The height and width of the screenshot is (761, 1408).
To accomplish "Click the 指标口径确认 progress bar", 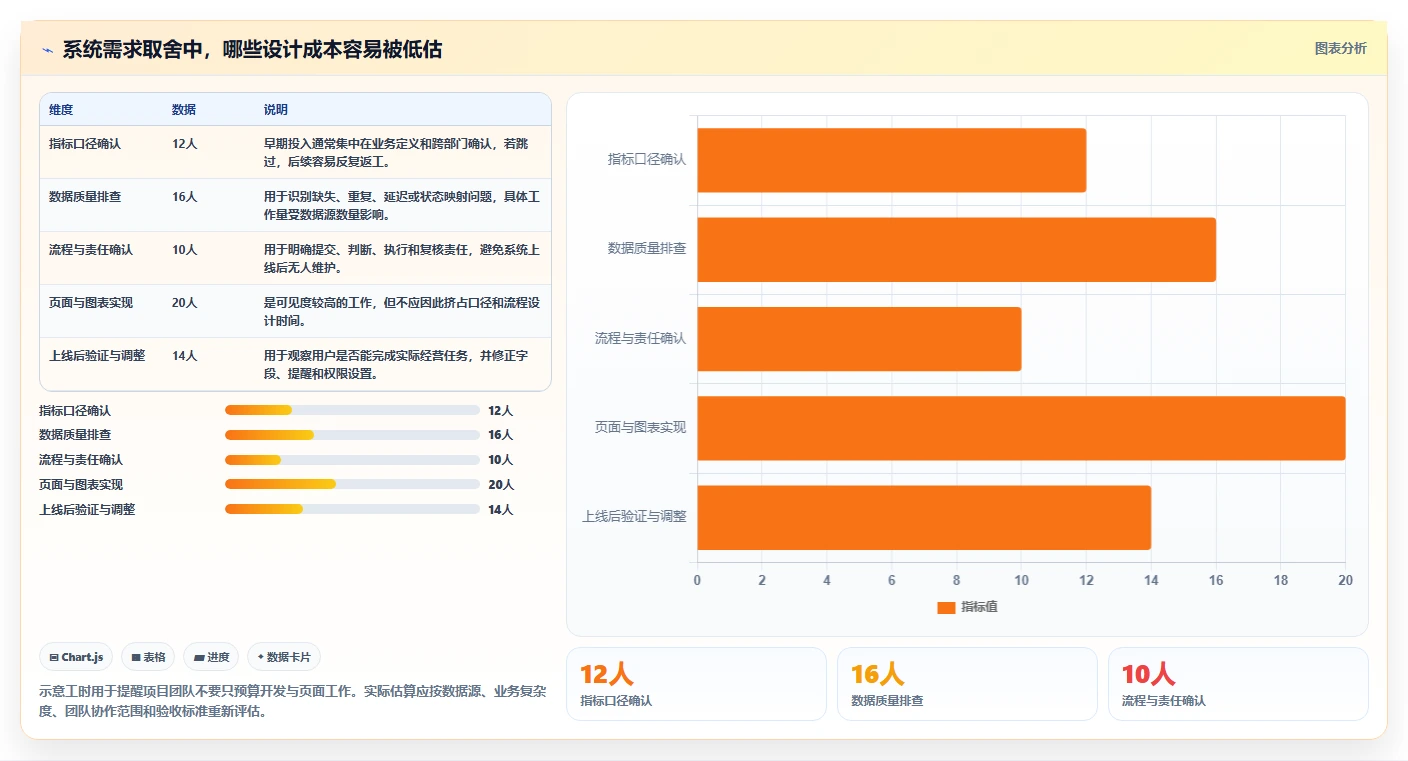I will coord(352,410).
